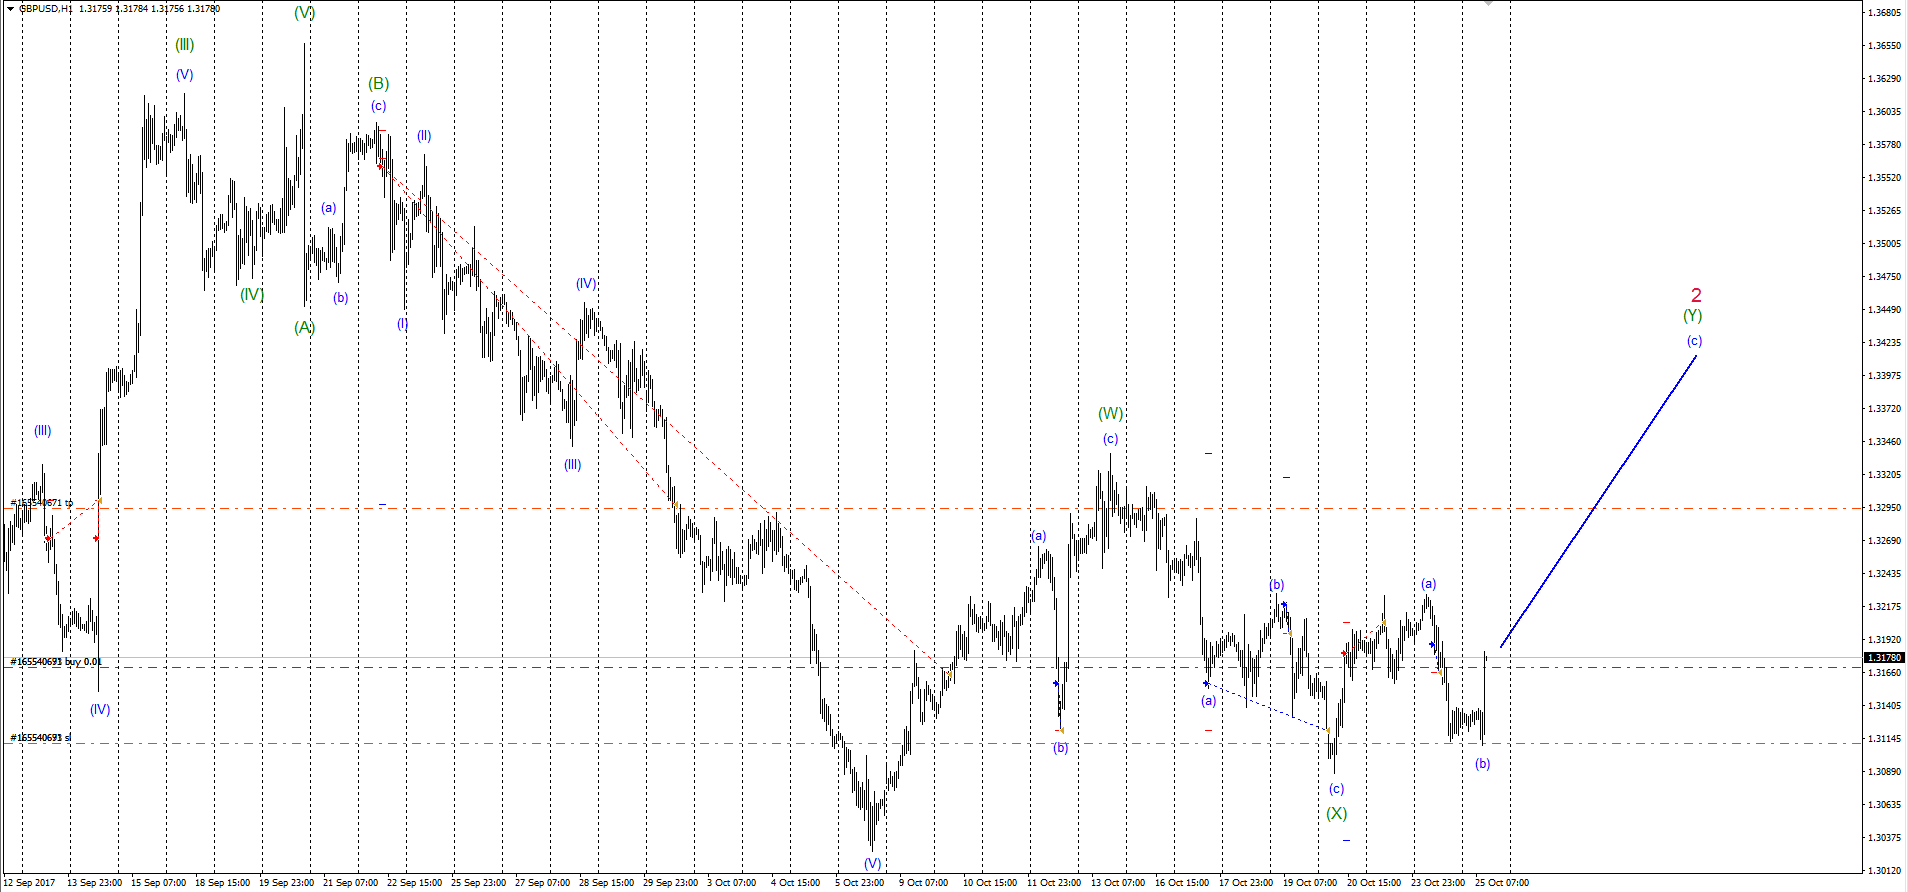Screen dimensions: 1908x892
Task: Select the blue (I) wave label
Action: pyautogui.click(x=402, y=324)
